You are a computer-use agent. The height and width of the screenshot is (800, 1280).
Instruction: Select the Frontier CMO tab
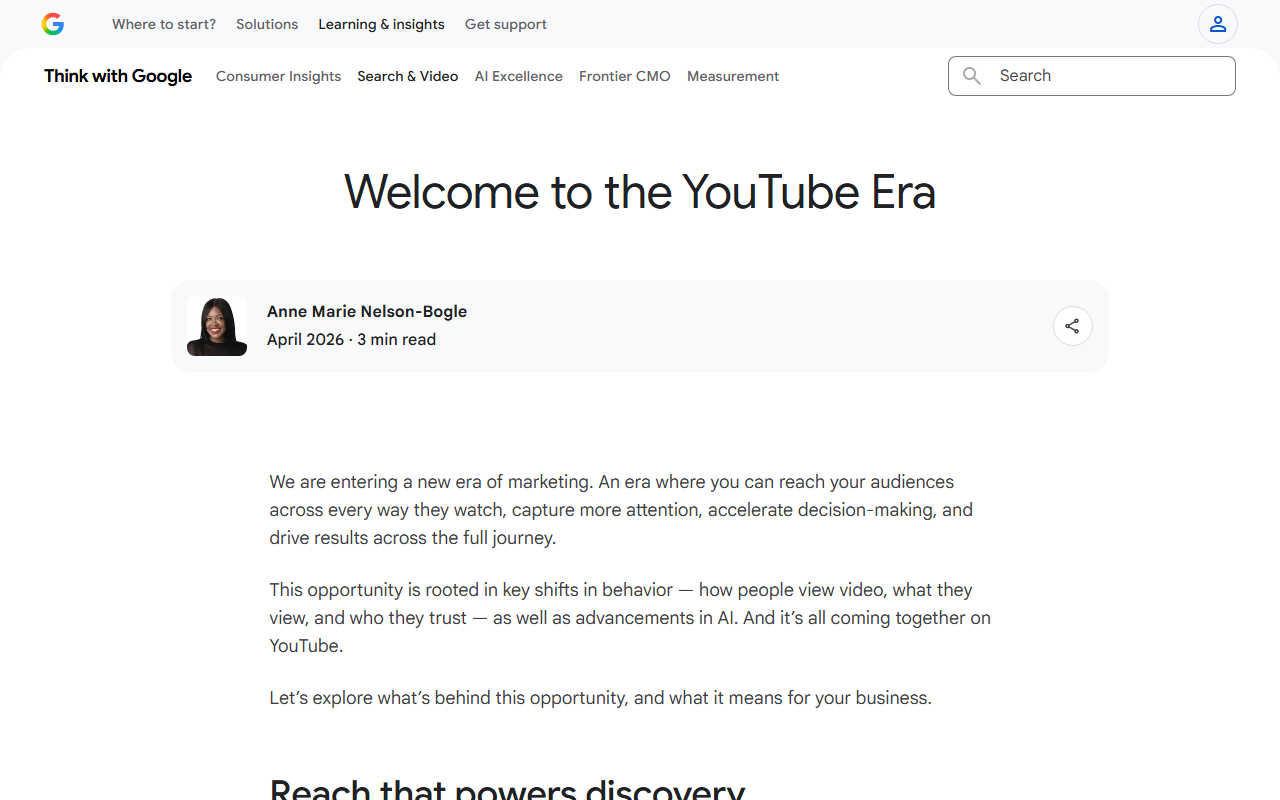point(625,76)
